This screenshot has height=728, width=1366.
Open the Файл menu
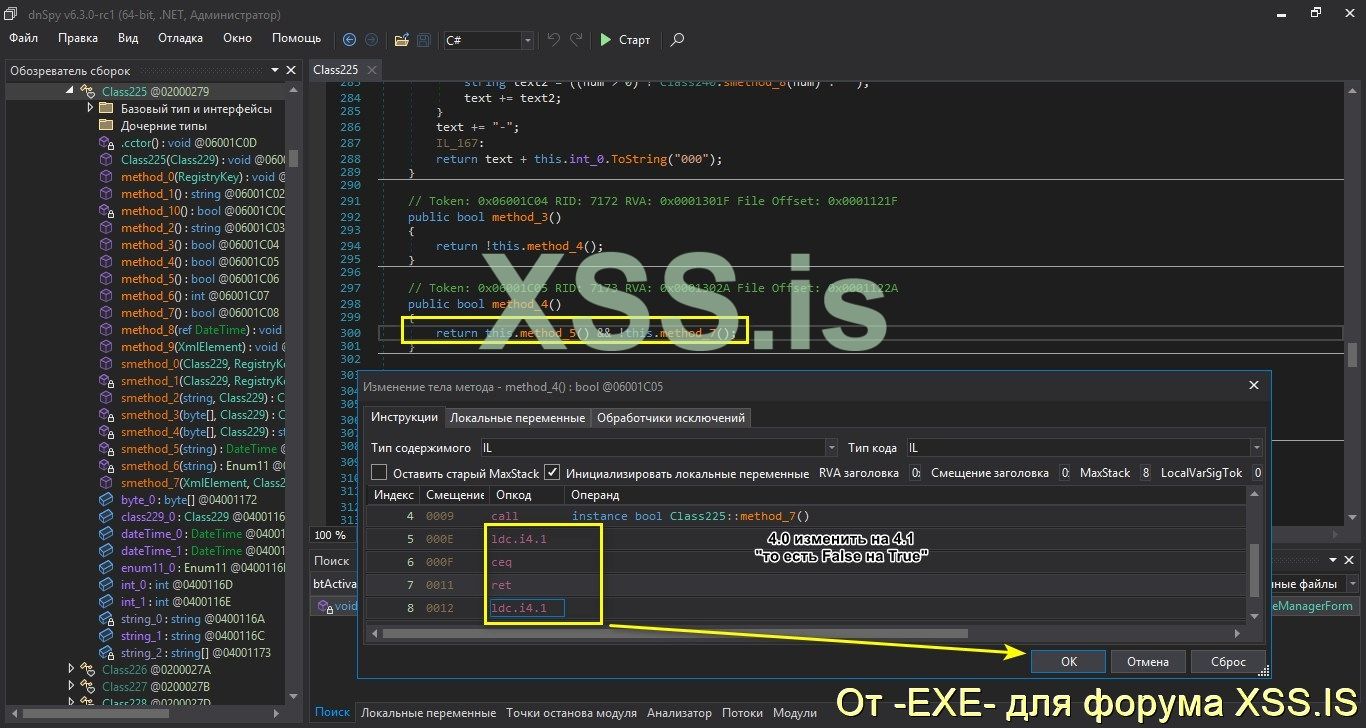(24, 38)
